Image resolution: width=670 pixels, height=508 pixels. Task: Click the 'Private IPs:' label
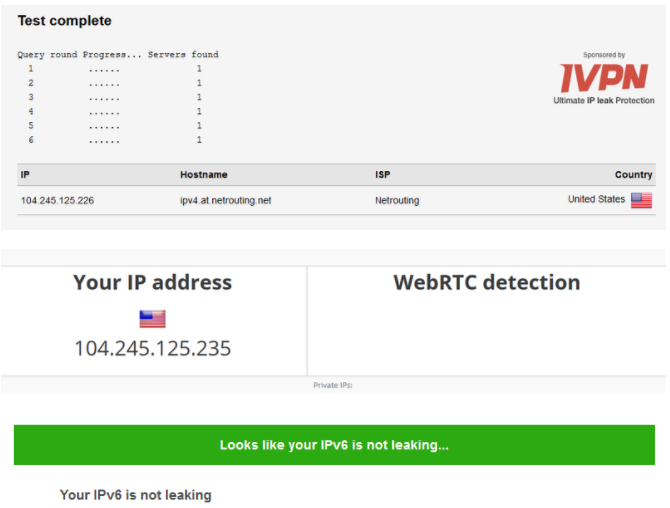[x=333, y=385]
